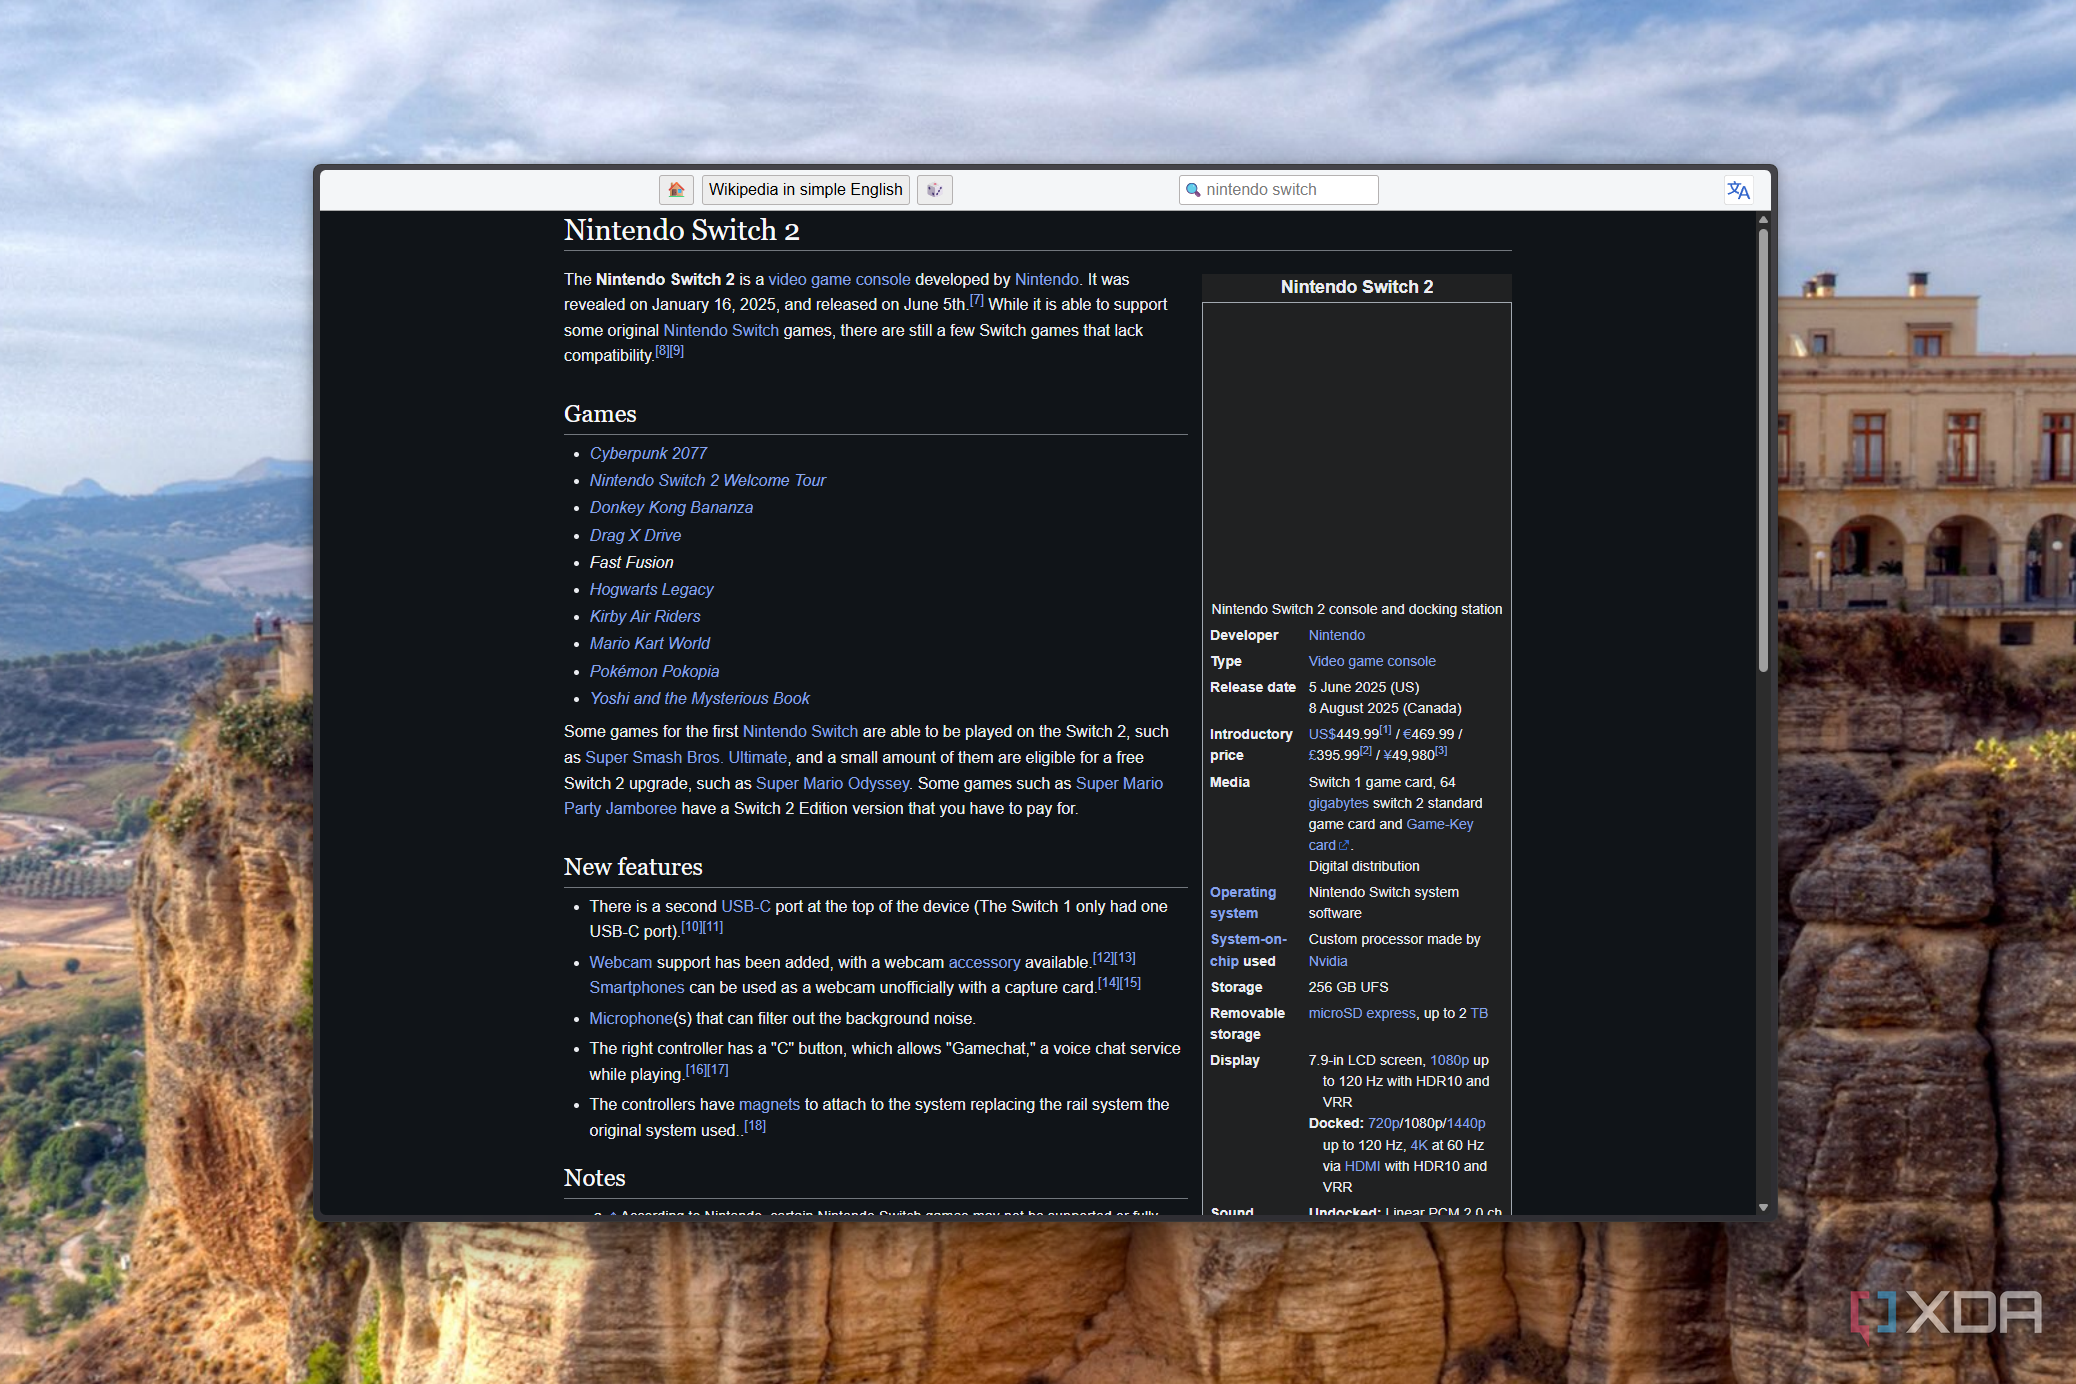Open the Hogwarts Legacy link
2076x1384 pixels.
[x=651, y=589]
